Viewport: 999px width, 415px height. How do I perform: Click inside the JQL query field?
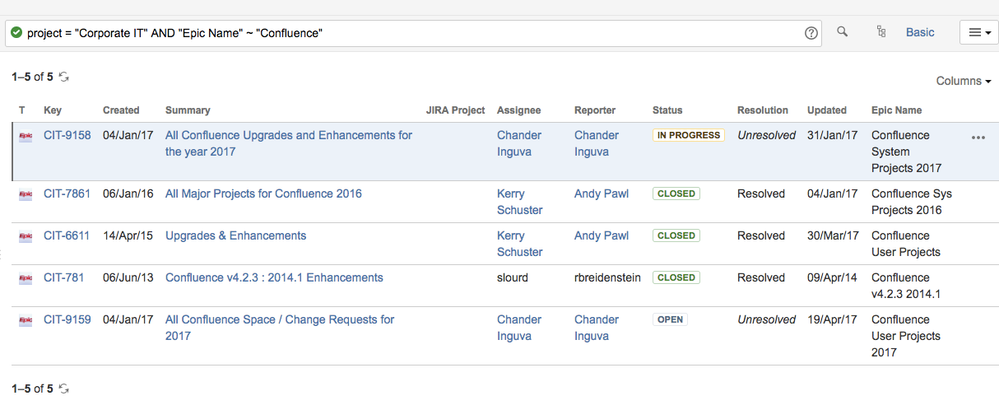pos(413,33)
